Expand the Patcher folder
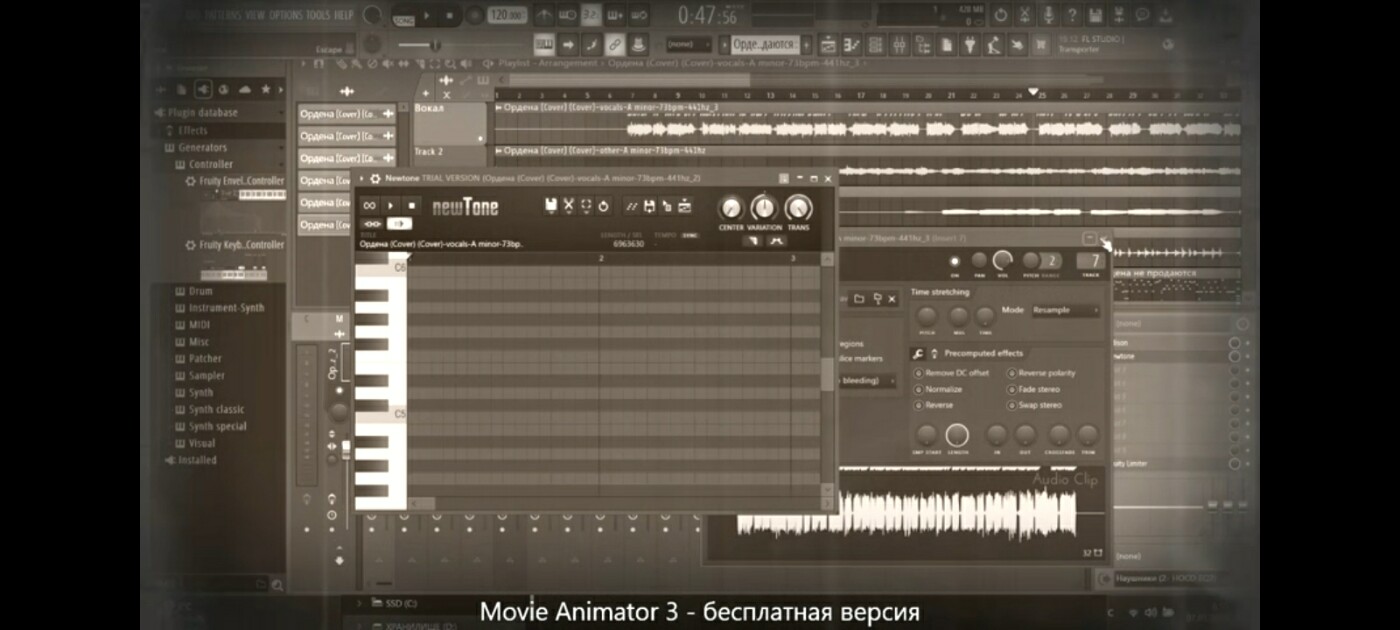The width and height of the screenshot is (1400, 630). click(x=198, y=358)
